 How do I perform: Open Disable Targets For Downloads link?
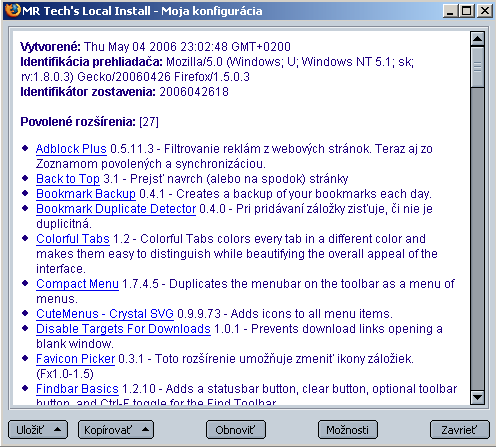[123, 329]
